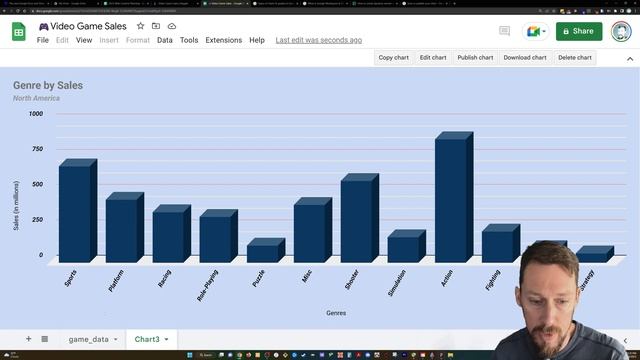Click the Download chart button

(525, 58)
